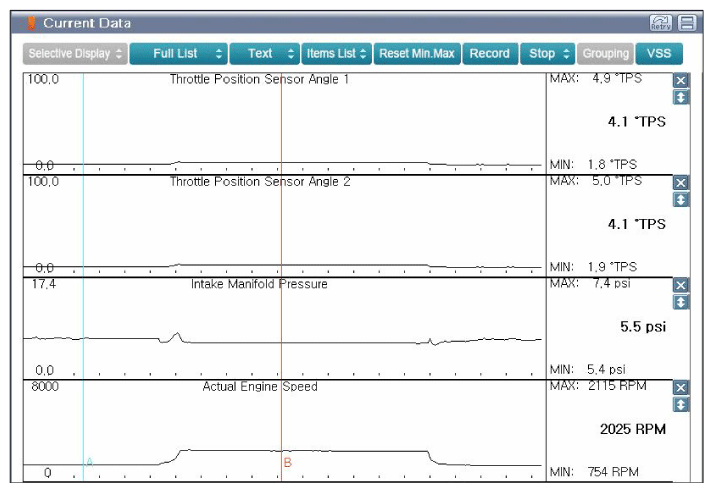
Task: Click MAX 4.9 TPS reading
Action: point(596,78)
